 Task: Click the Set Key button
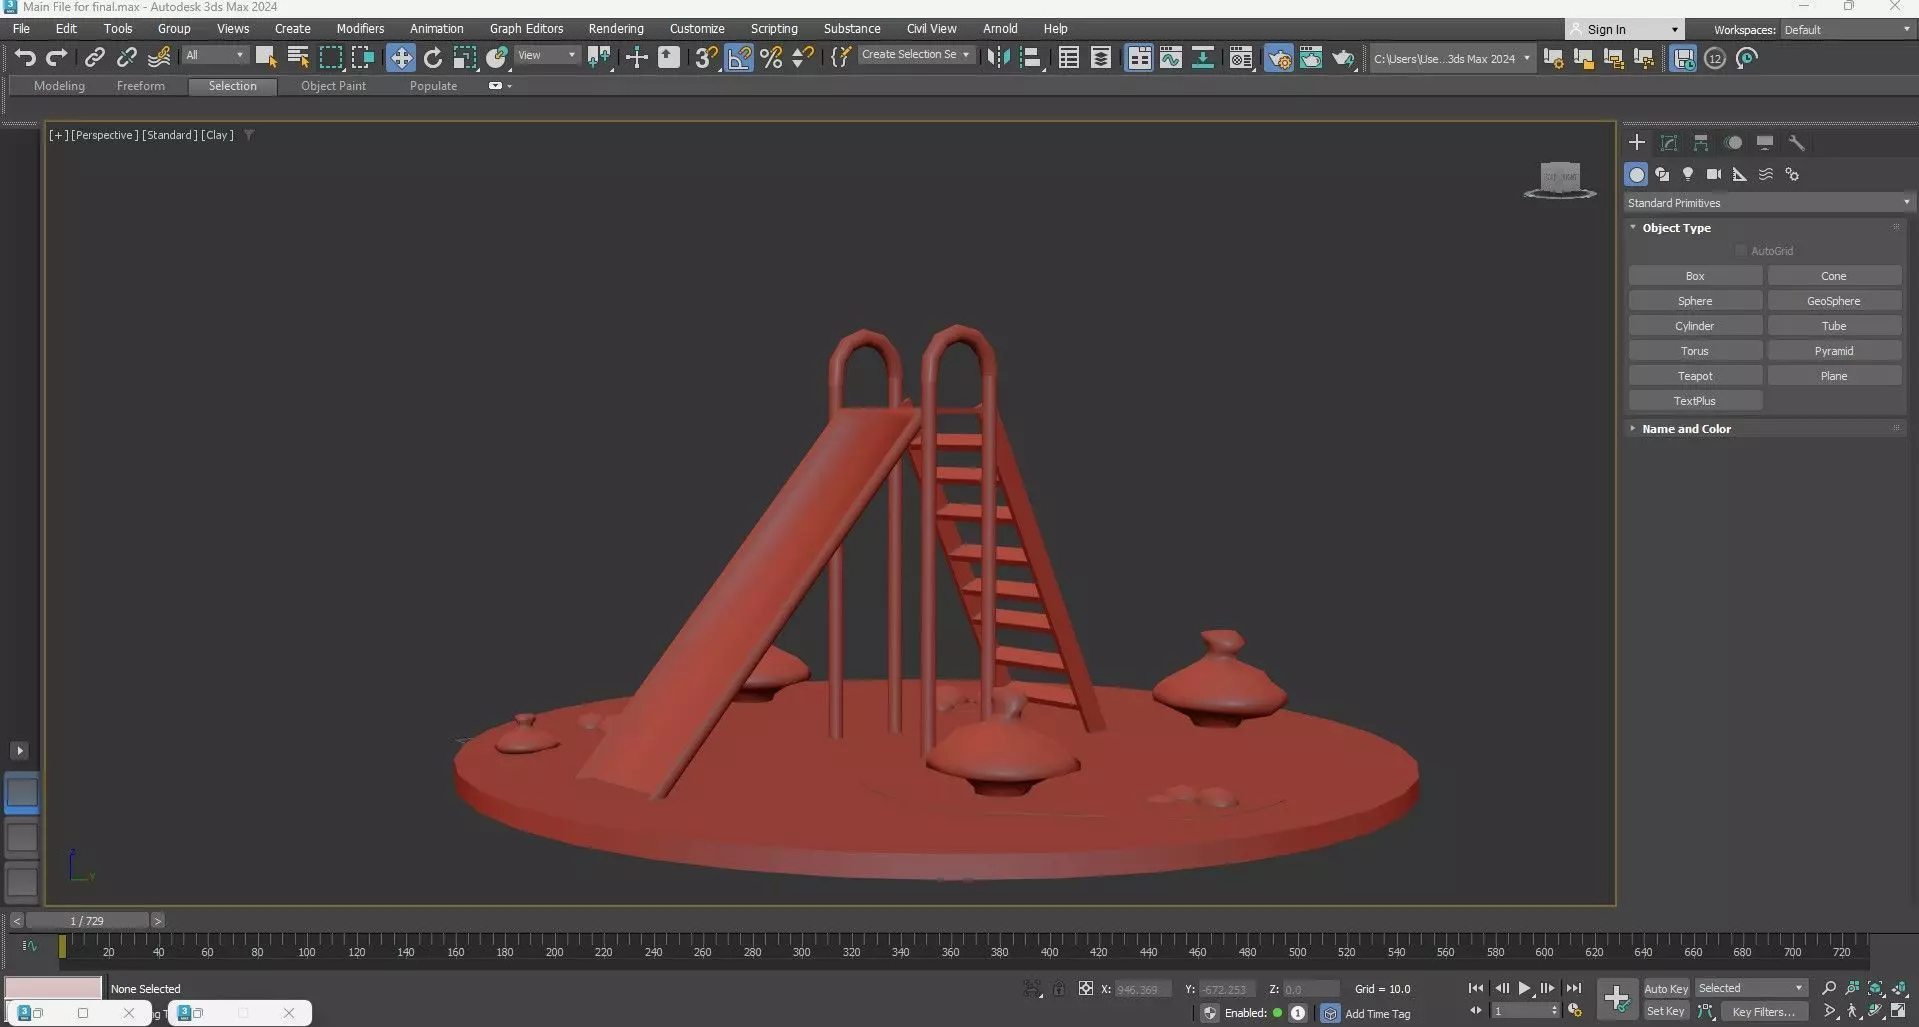point(1666,1012)
